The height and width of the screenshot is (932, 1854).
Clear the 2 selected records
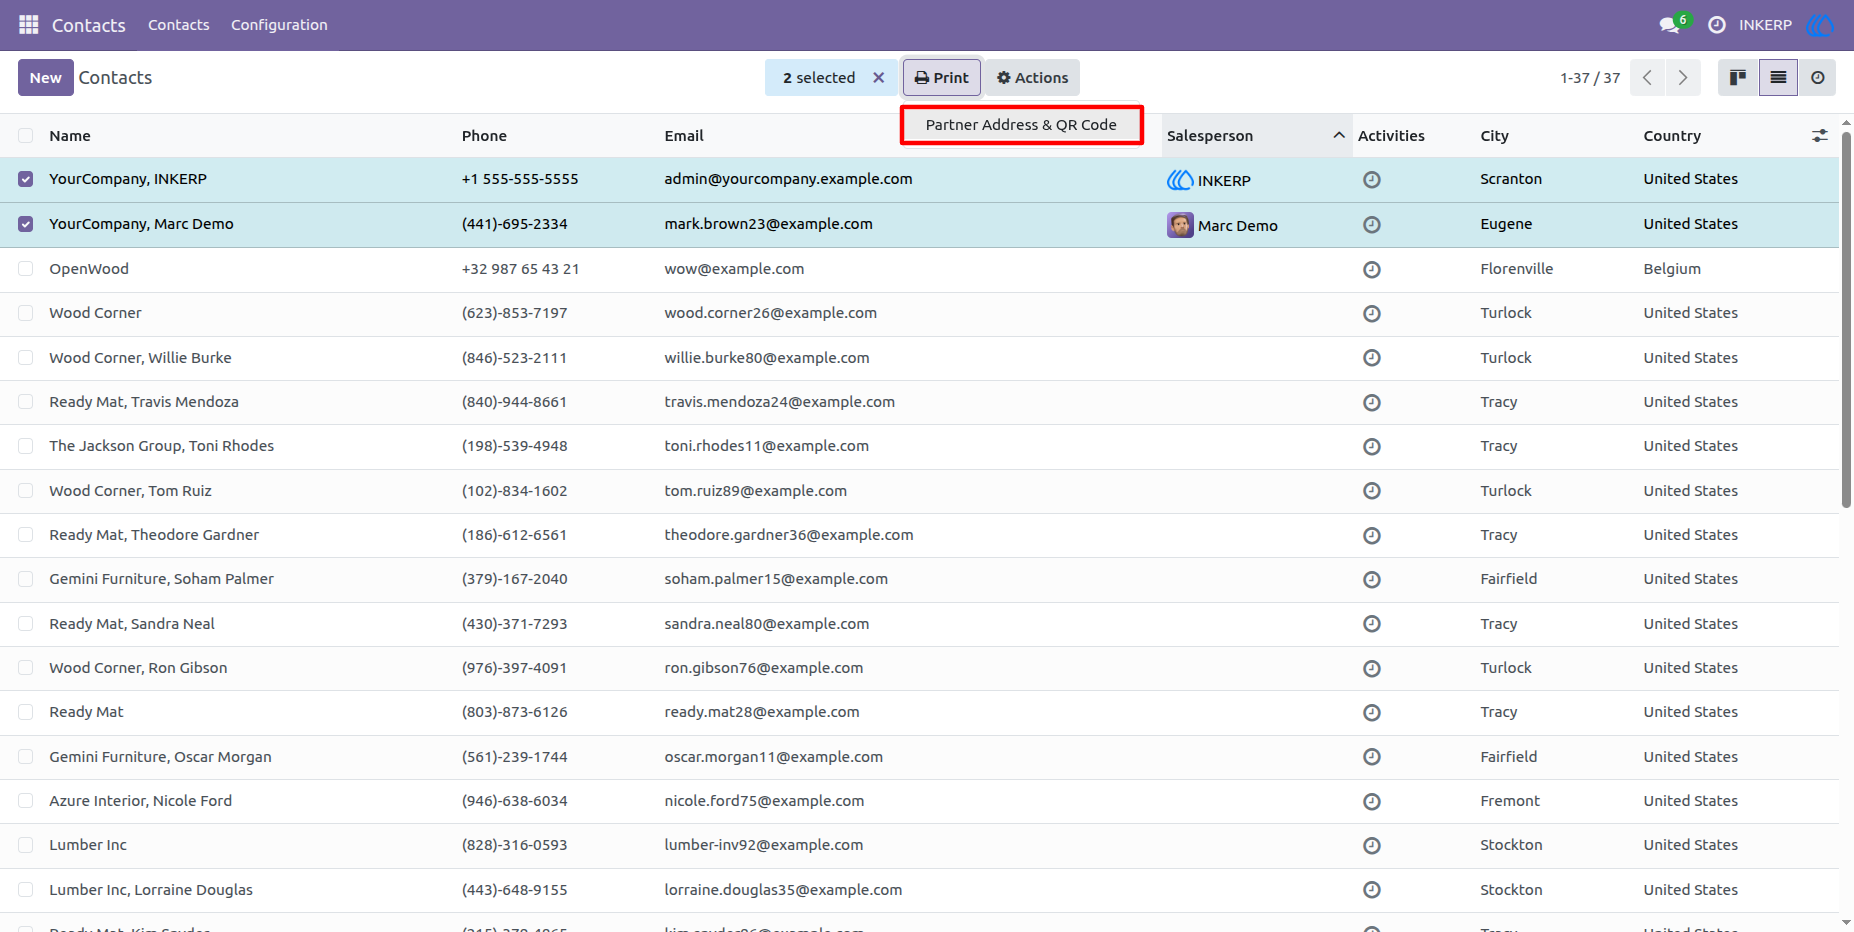point(879,77)
